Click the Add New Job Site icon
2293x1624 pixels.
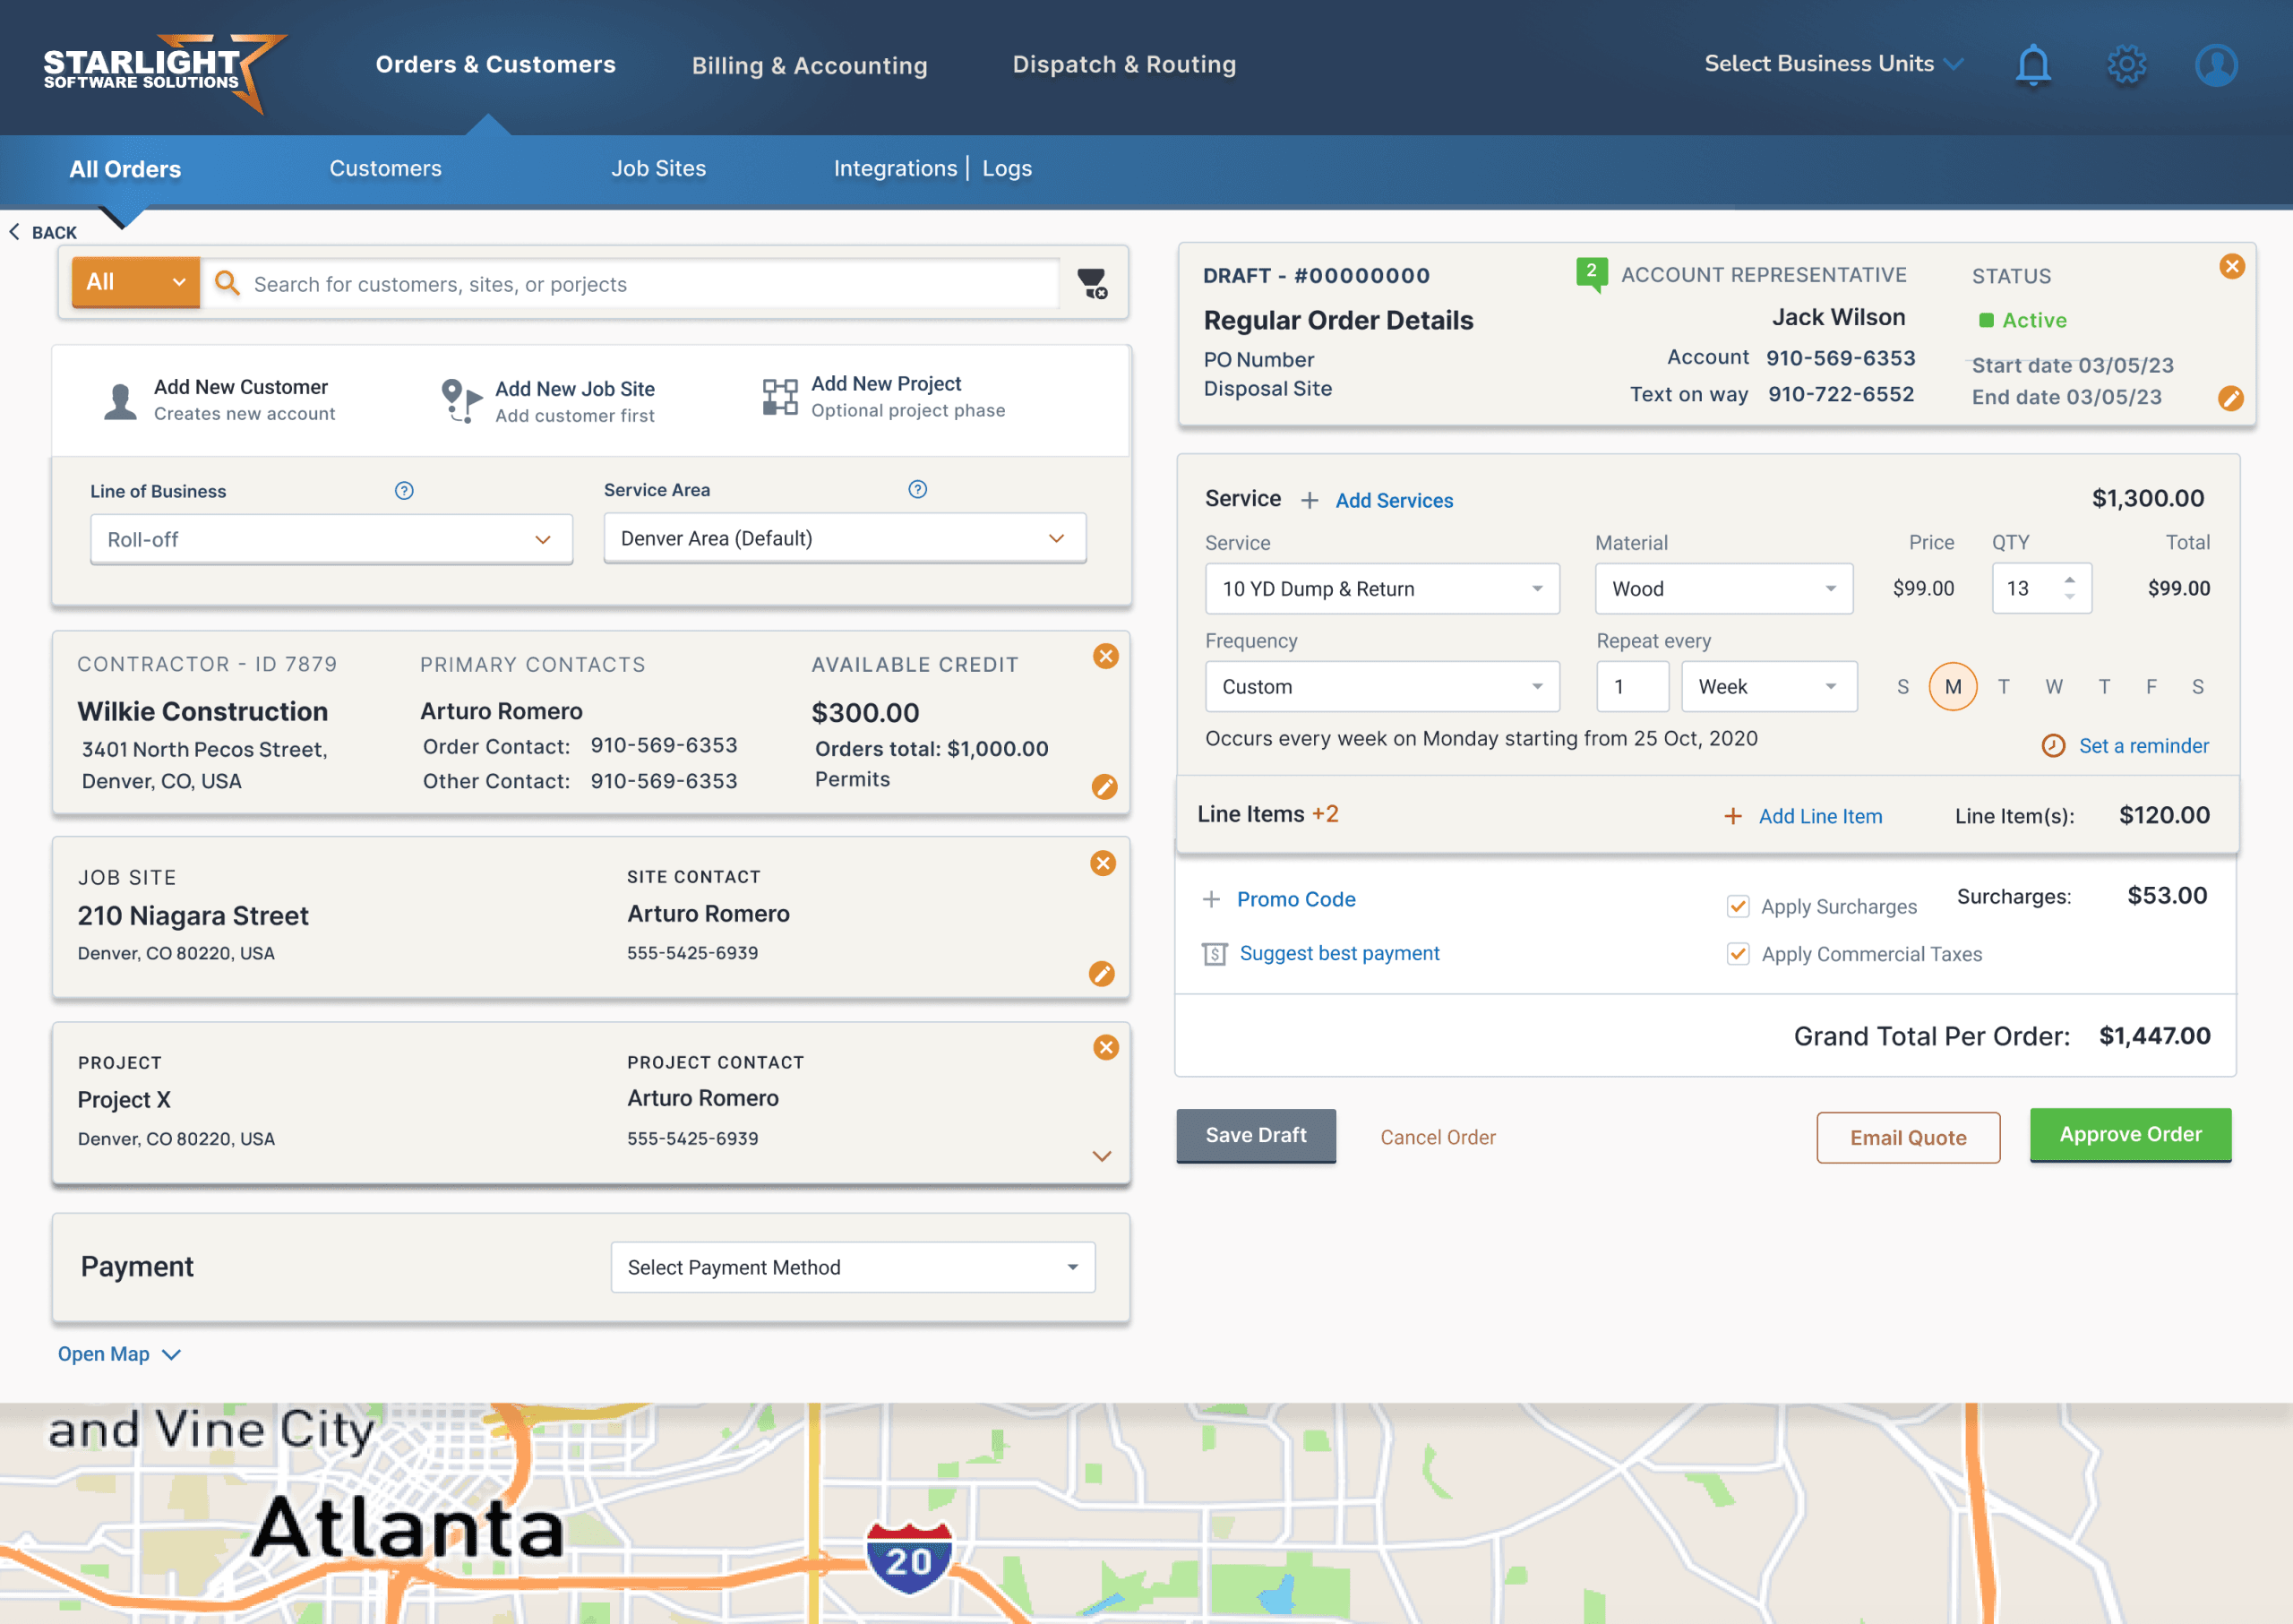tap(460, 400)
